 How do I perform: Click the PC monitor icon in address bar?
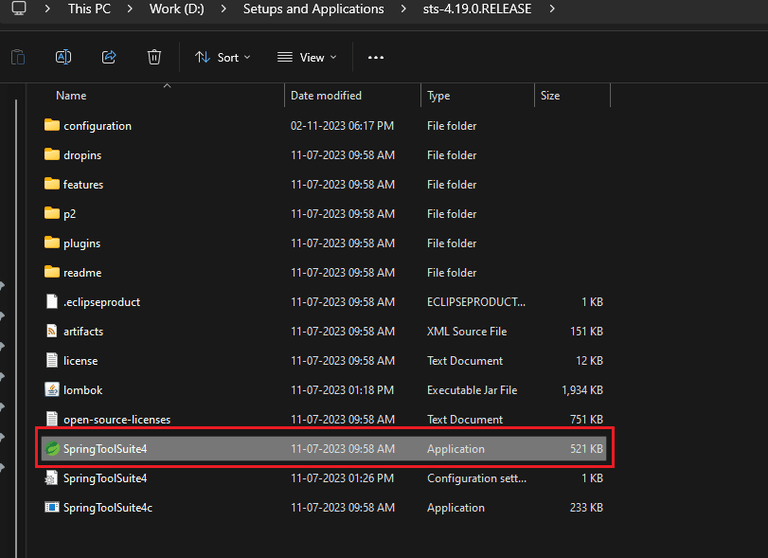point(19,8)
